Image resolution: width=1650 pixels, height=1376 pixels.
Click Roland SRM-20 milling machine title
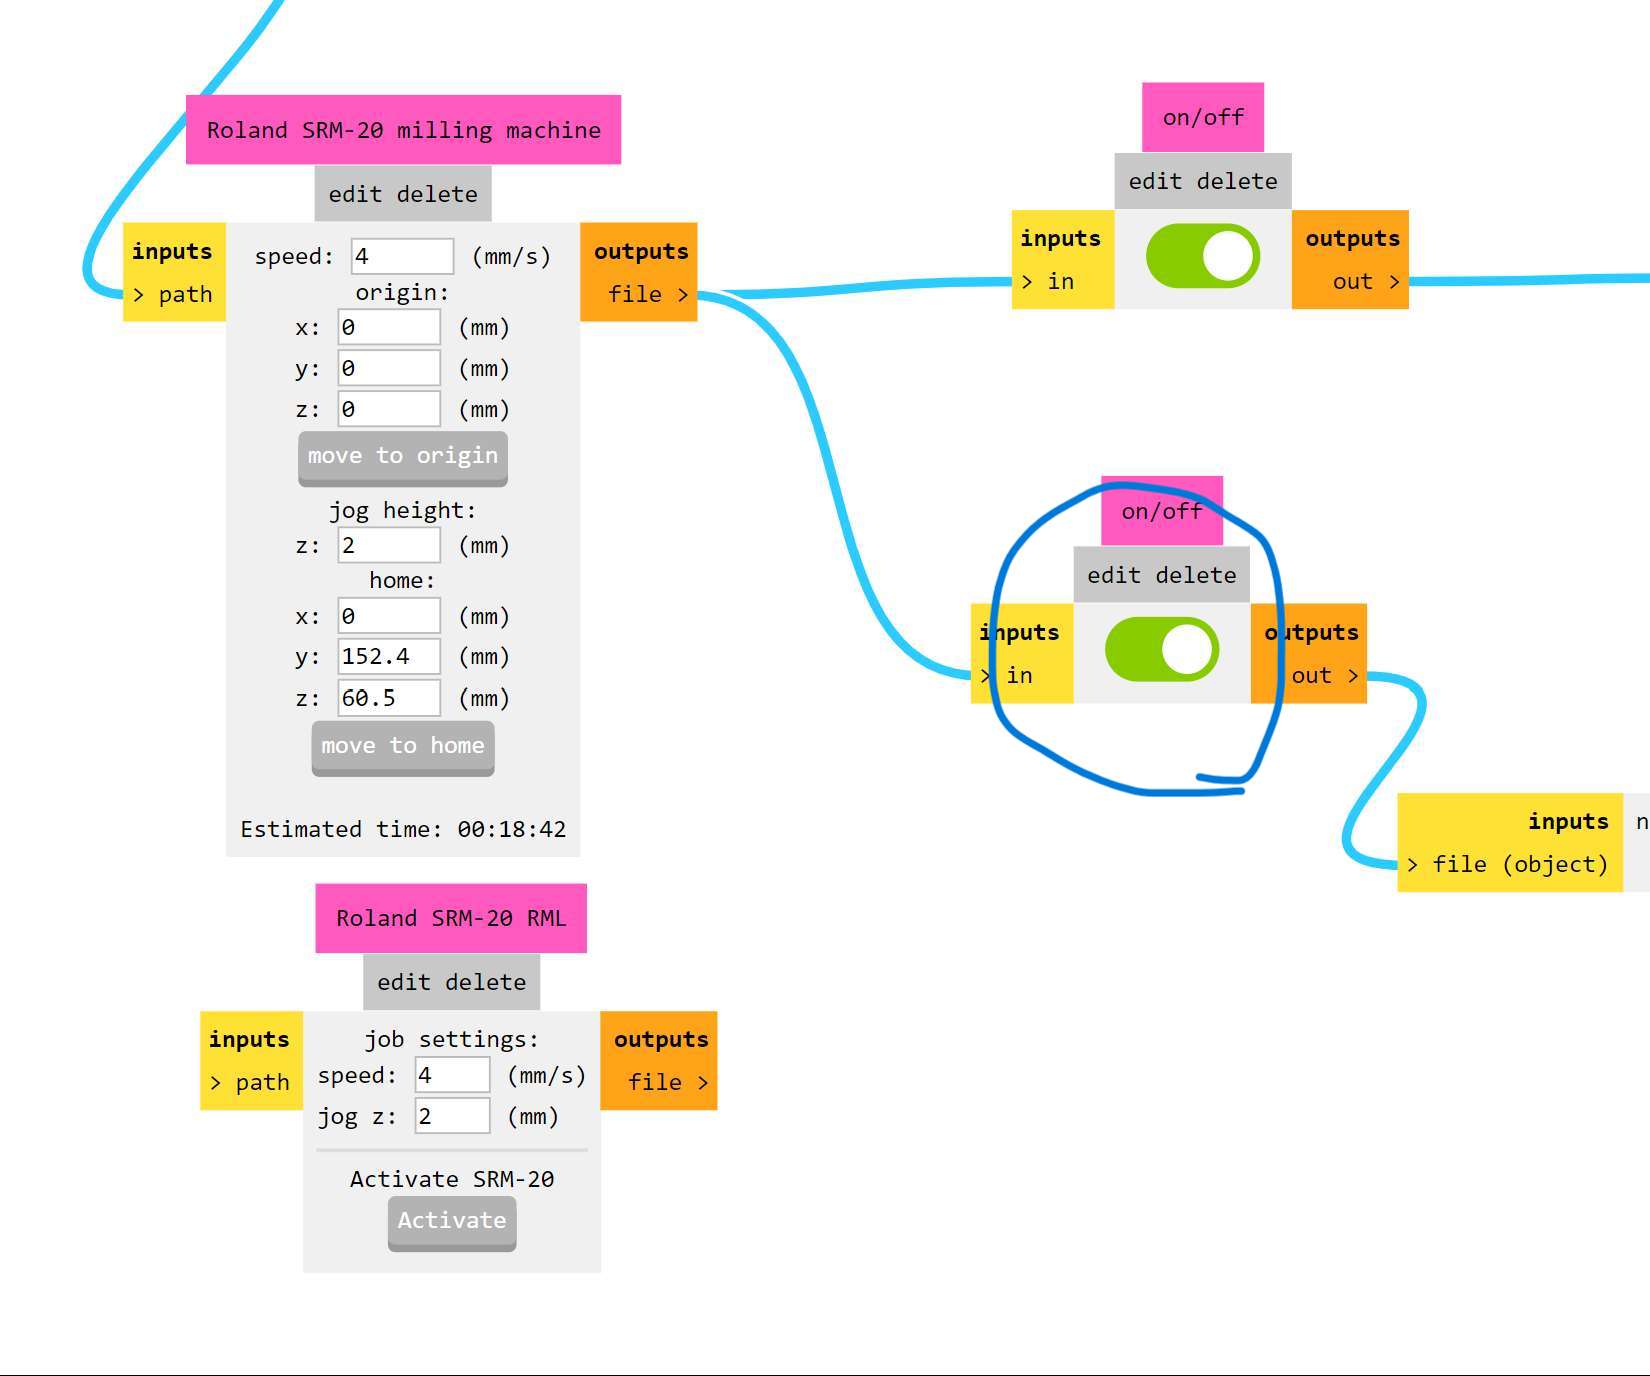403,130
